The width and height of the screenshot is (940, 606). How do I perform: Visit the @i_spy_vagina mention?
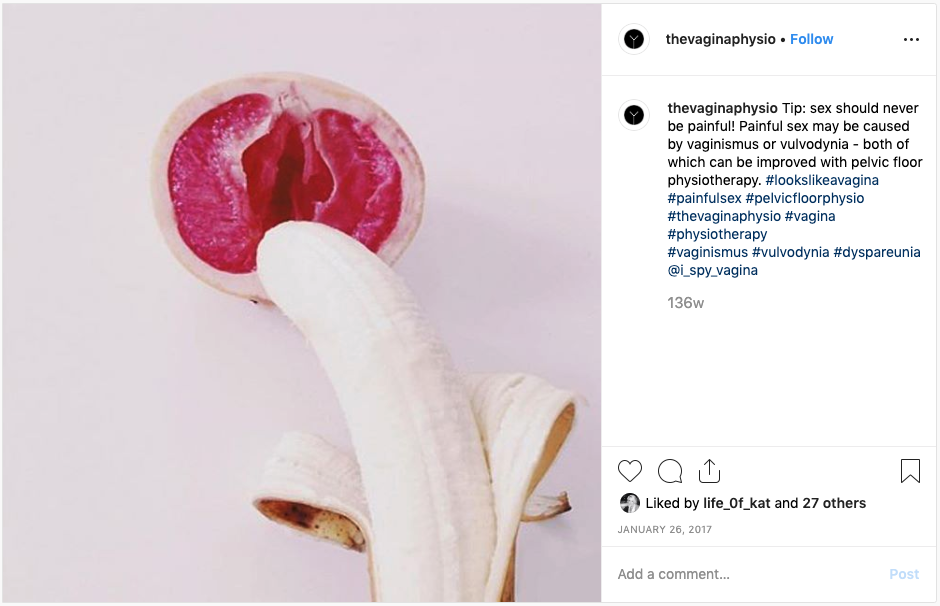(712, 270)
